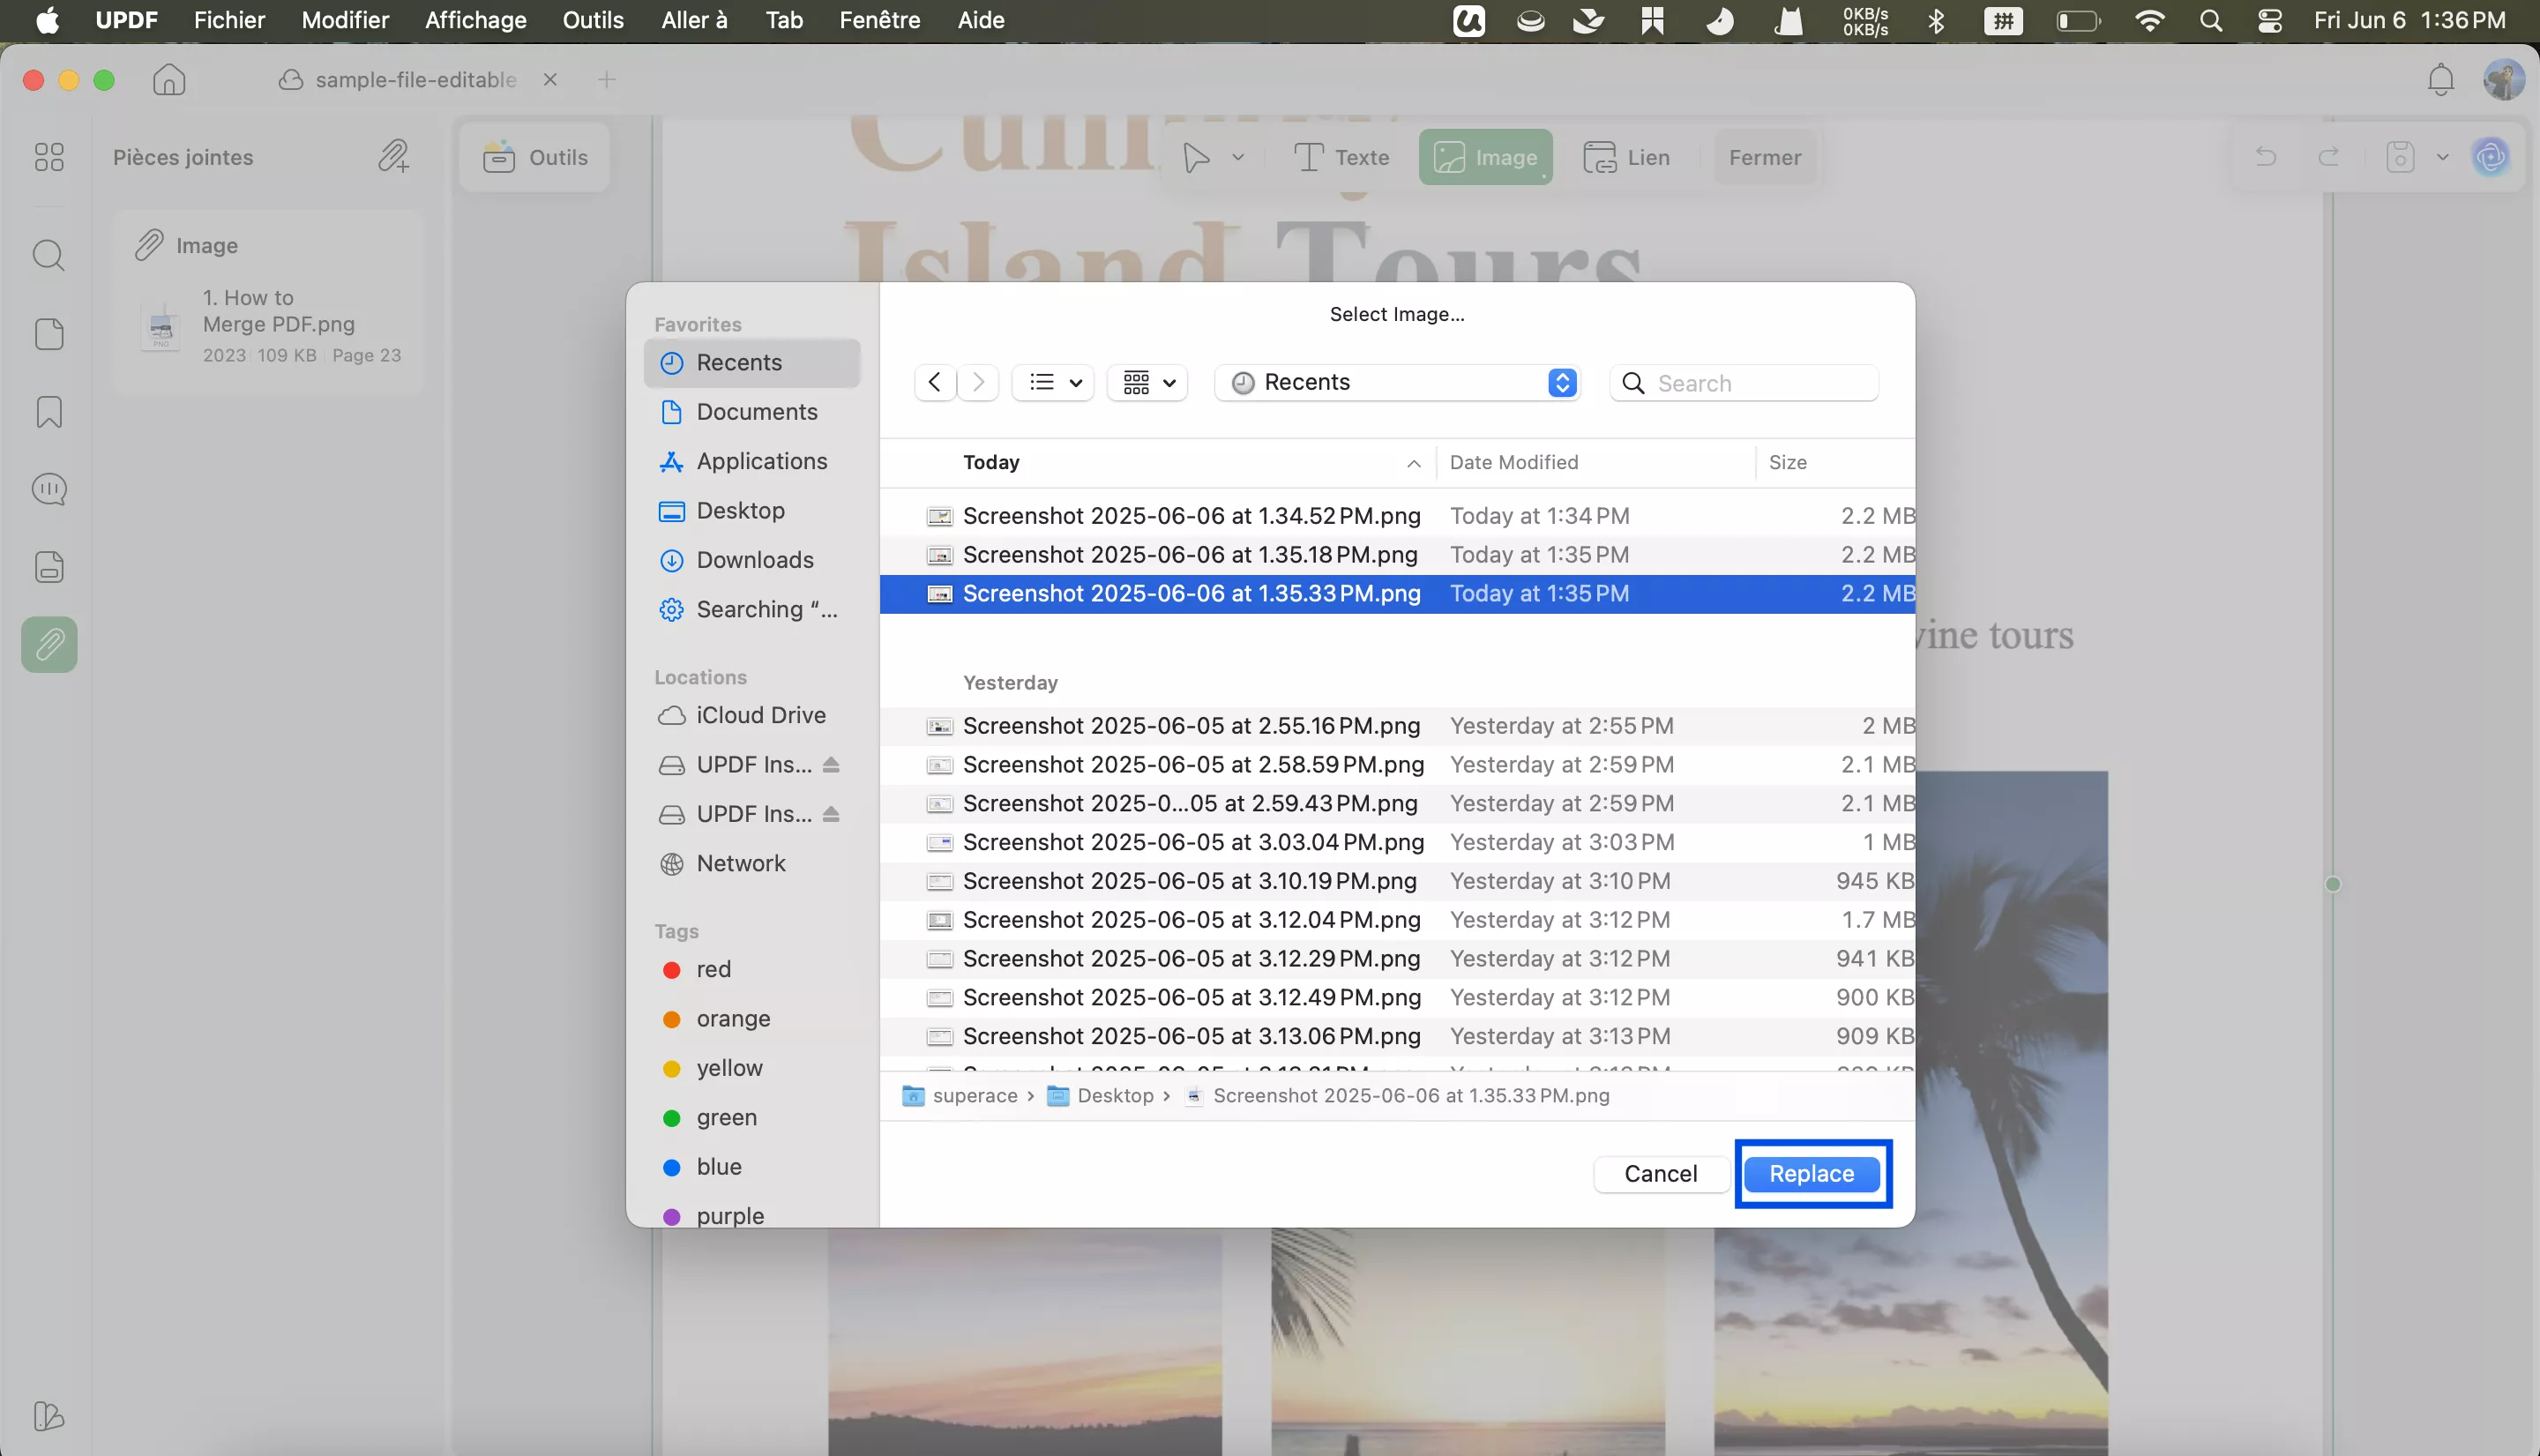This screenshot has height=1456, width=2540.
Task: Open the Affichage menu
Action: click(x=475, y=20)
